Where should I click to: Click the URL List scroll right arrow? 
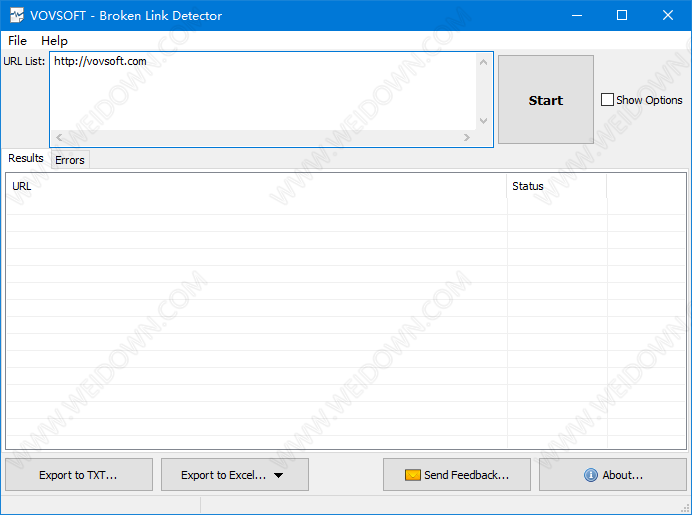pyautogui.click(x=467, y=138)
